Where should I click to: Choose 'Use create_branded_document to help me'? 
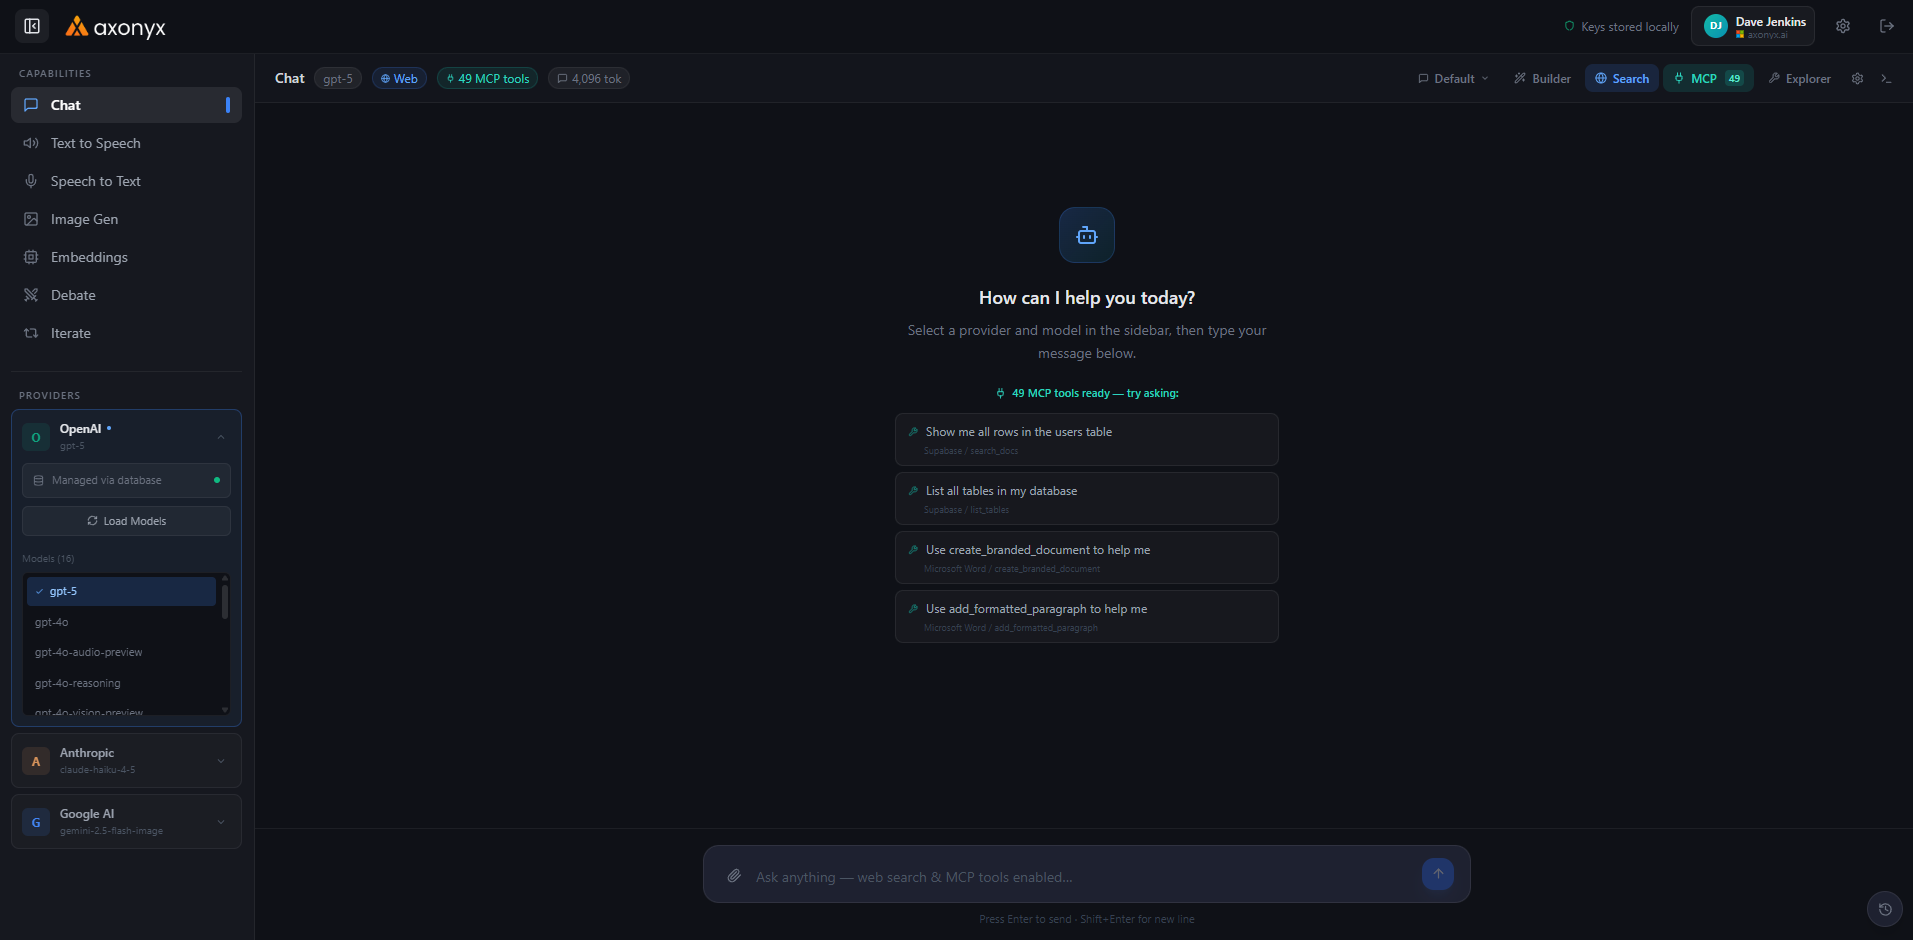(1087, 557)
